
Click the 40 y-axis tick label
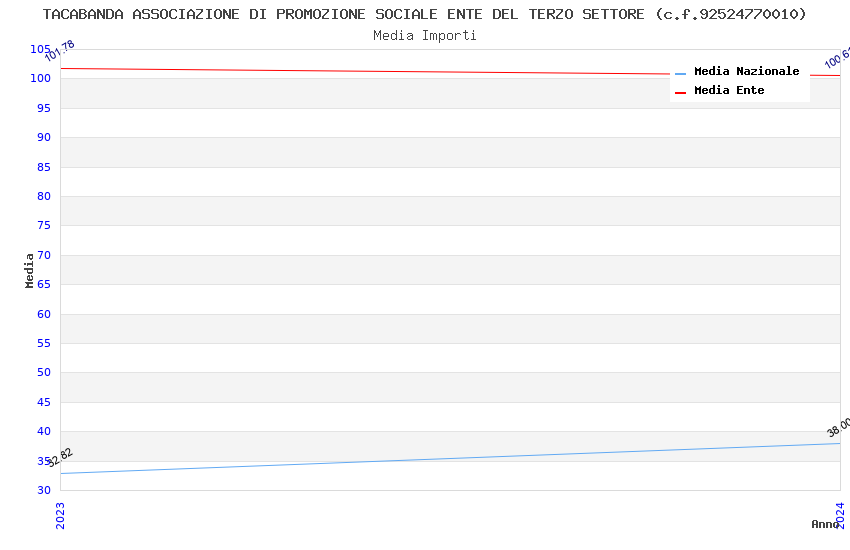(x=43, y=431)
